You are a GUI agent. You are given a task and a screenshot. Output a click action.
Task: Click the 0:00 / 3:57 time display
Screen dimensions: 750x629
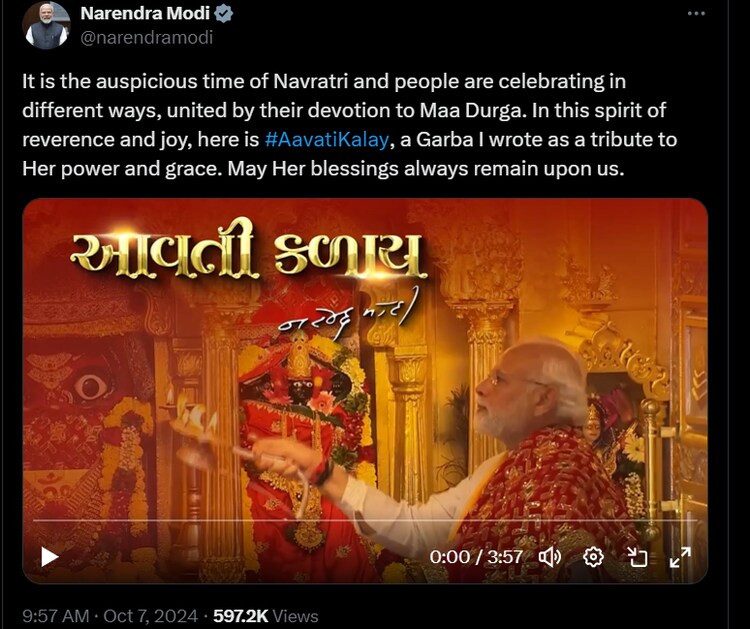(475, 557)
